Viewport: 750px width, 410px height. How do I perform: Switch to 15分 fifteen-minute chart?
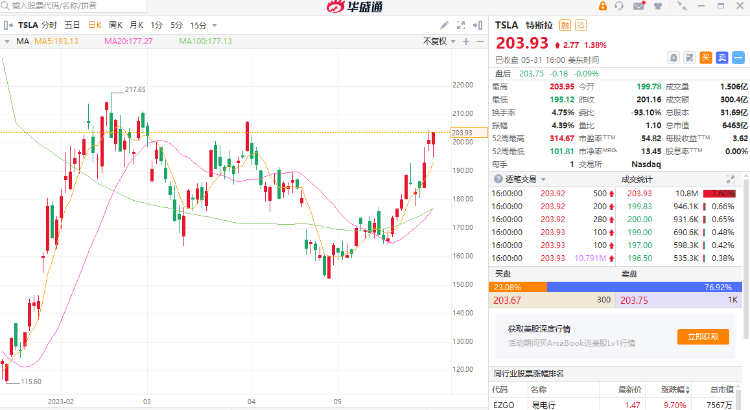click(198, 25)
